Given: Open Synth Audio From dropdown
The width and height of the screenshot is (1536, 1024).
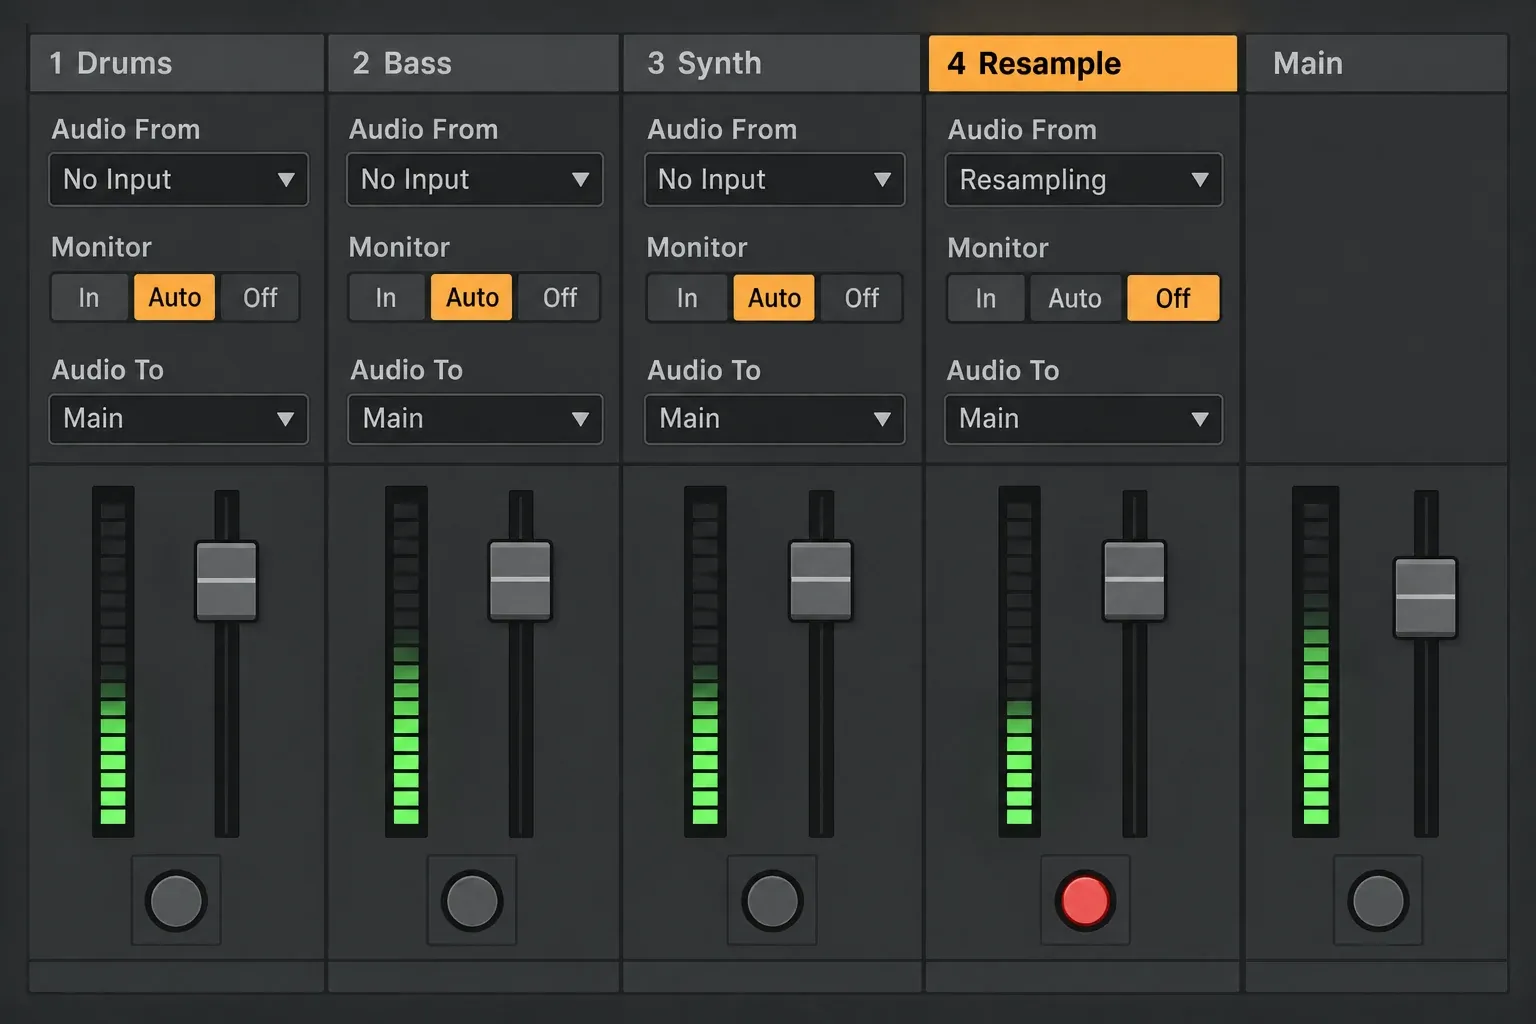Looking at the screenshot, I should (x=775, y=179).
